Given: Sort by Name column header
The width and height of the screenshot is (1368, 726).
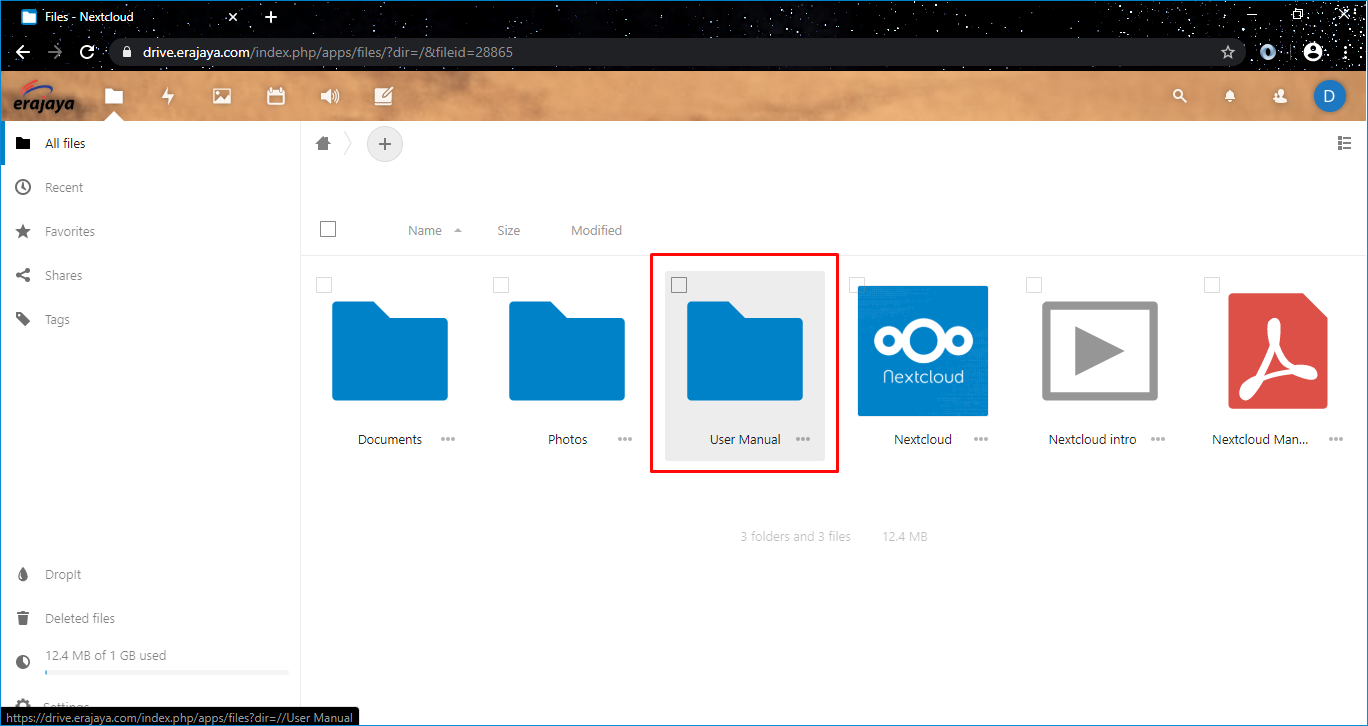Looking at the screenshot, I should [x=425, y=230].
